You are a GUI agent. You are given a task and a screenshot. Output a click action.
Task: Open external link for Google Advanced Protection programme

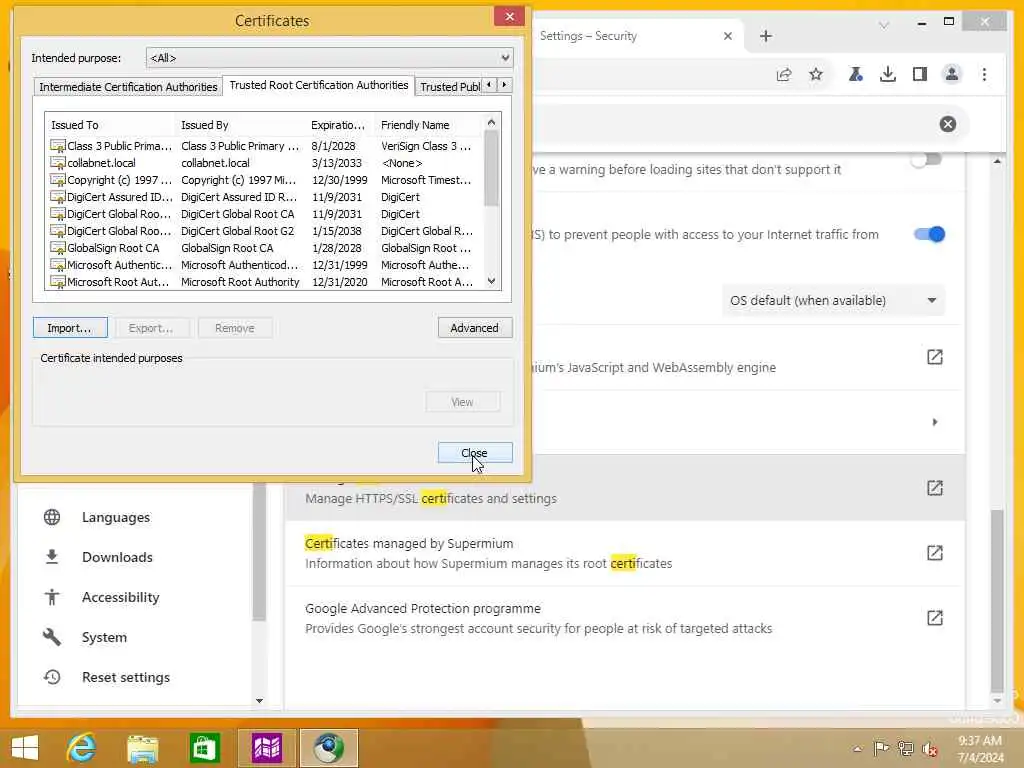[x=935, y=618]
